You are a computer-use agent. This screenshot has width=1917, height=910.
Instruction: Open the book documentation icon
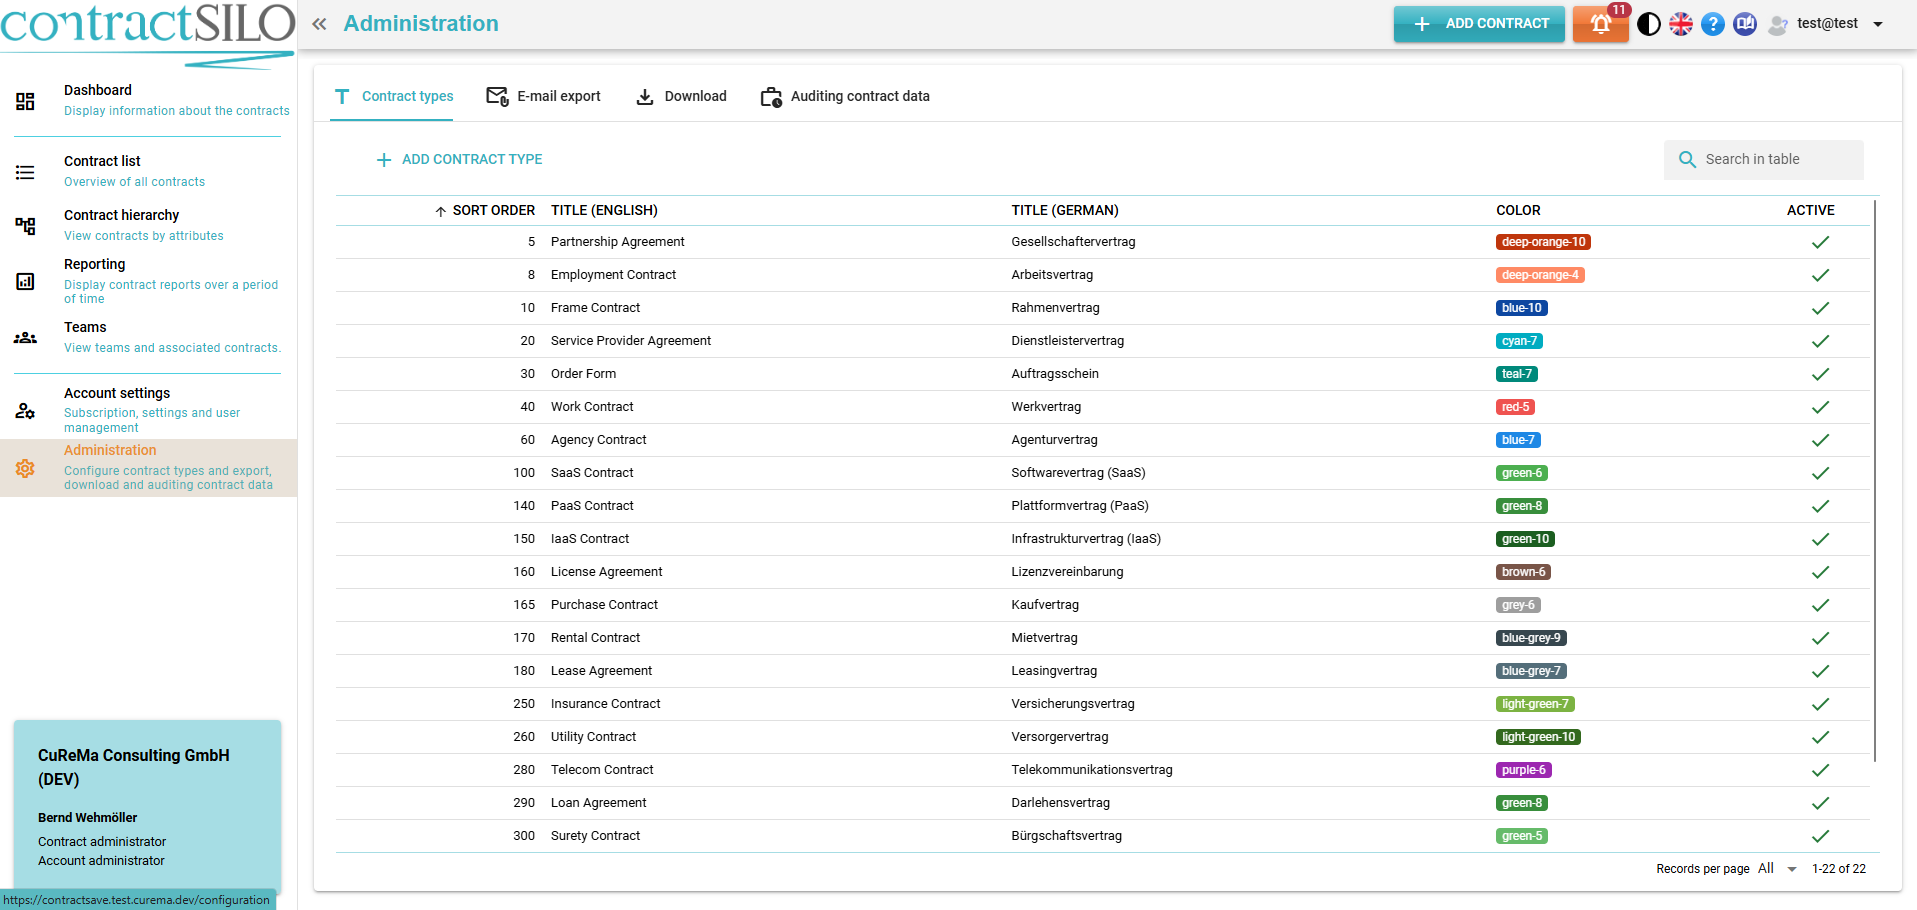(1745, 24)
